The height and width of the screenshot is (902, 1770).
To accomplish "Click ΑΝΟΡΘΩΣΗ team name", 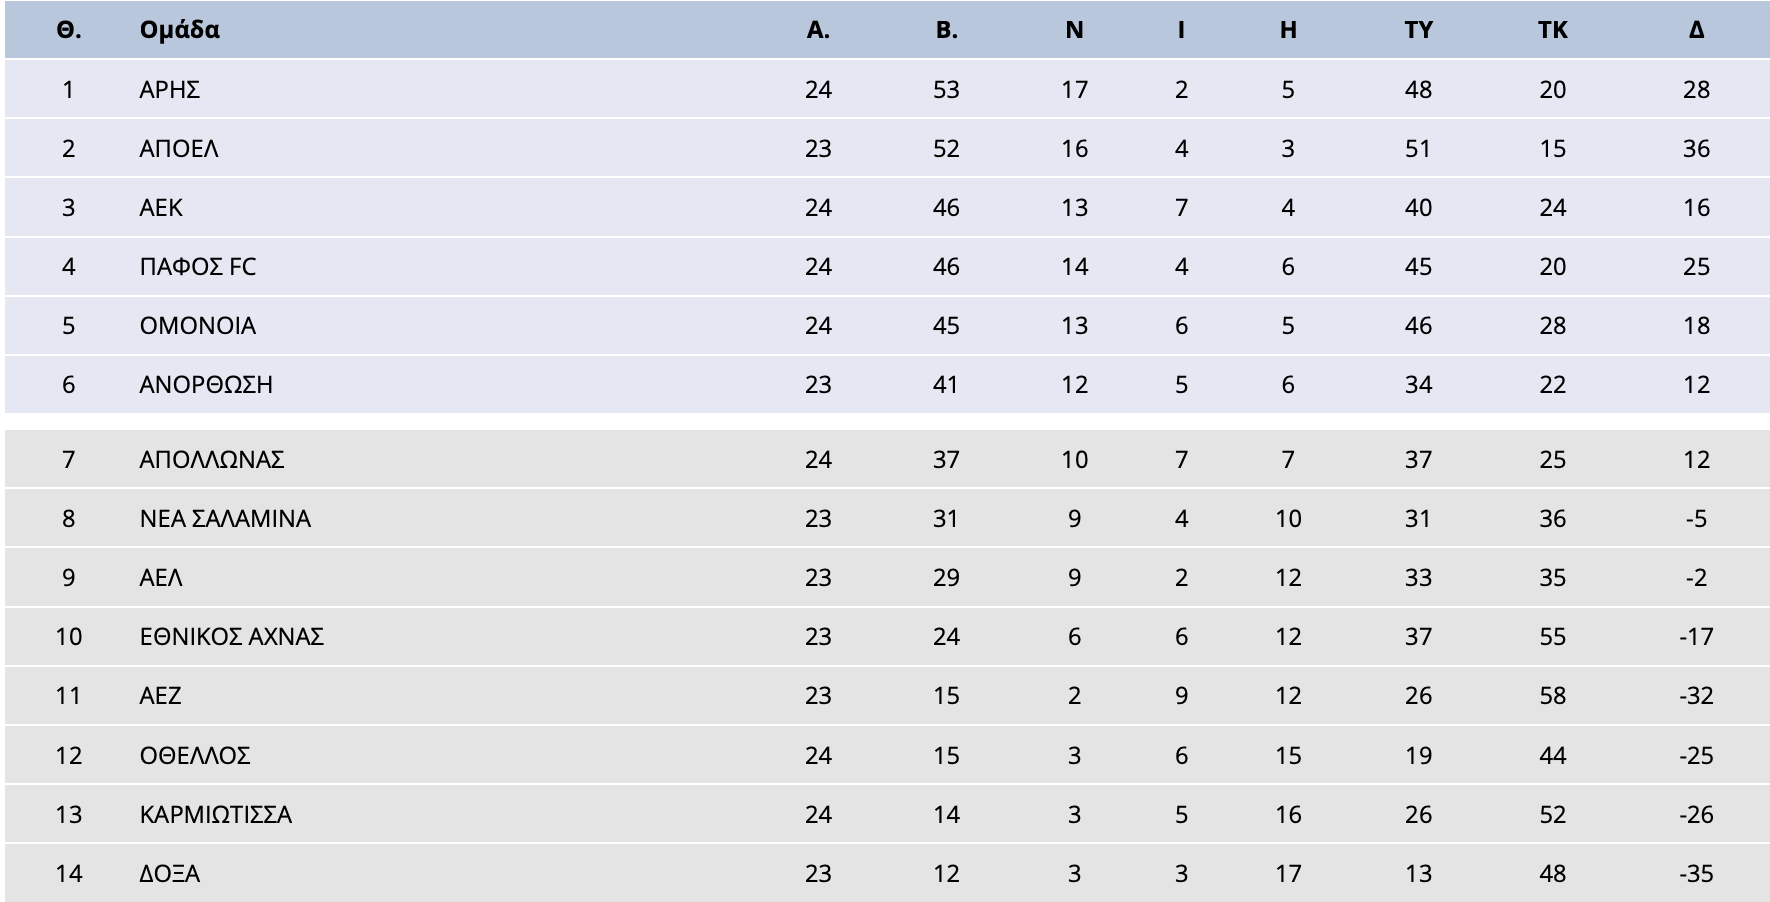I will tap(206, 385).
